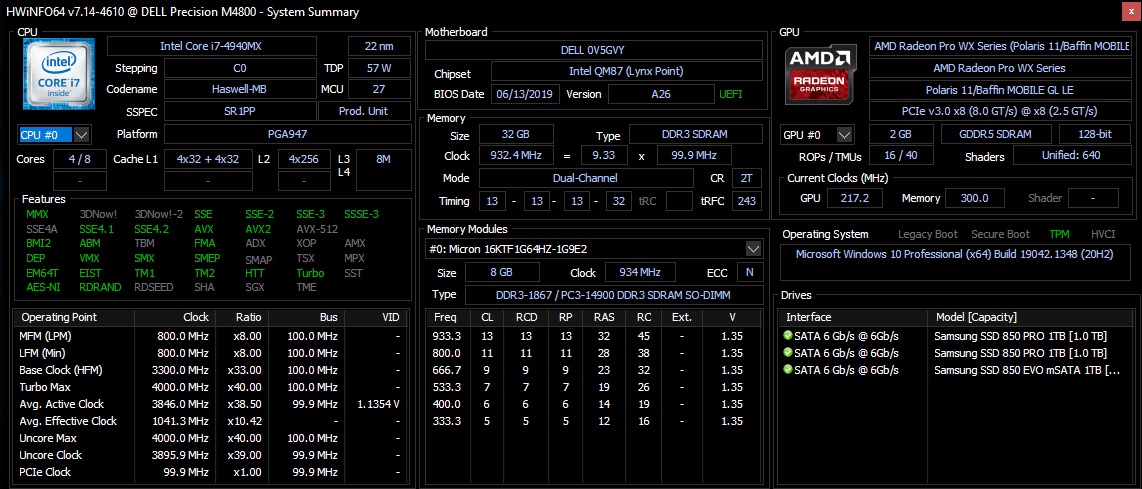Click the UEFI indicator
Image resolution: width=1142 pixels, height=489 pixels.
tap(731, 95)
